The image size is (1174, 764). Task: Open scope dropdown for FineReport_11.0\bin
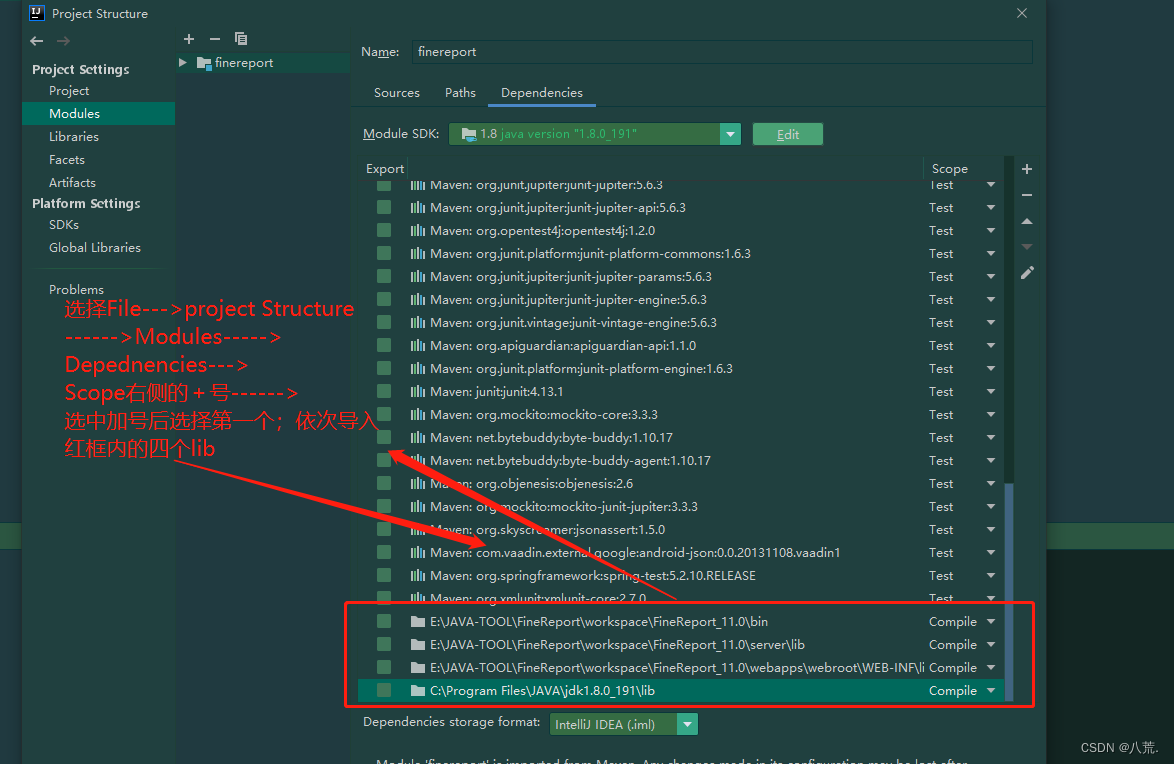coord(991,622)
